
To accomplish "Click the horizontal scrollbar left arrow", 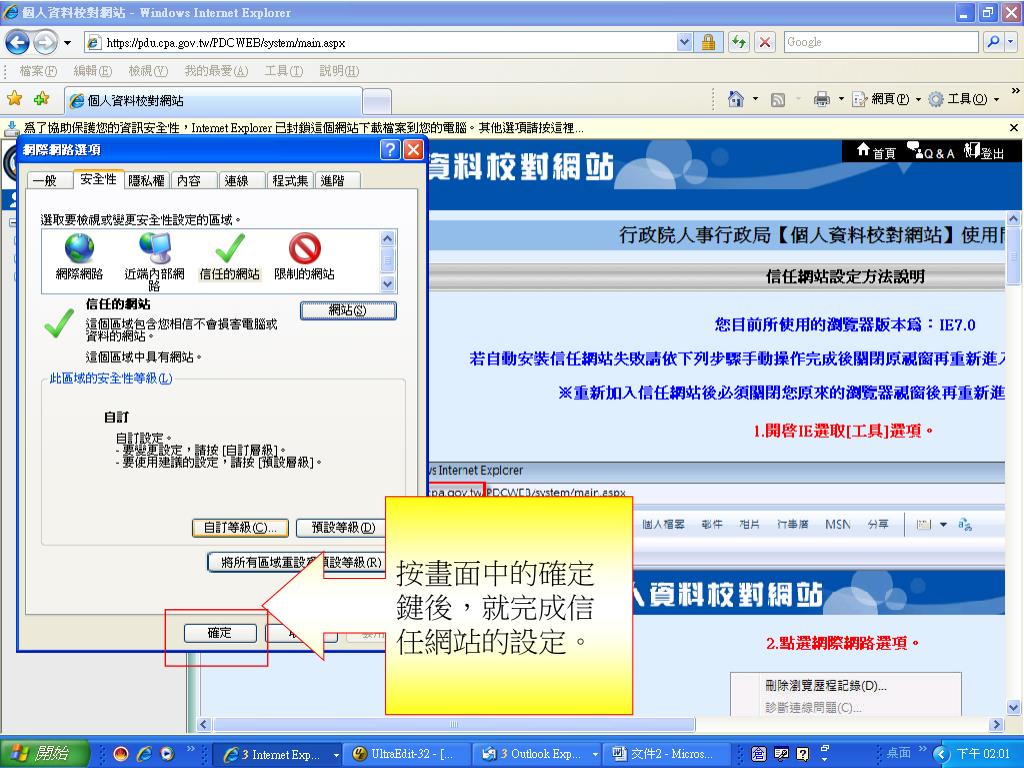I will point(204,724).
